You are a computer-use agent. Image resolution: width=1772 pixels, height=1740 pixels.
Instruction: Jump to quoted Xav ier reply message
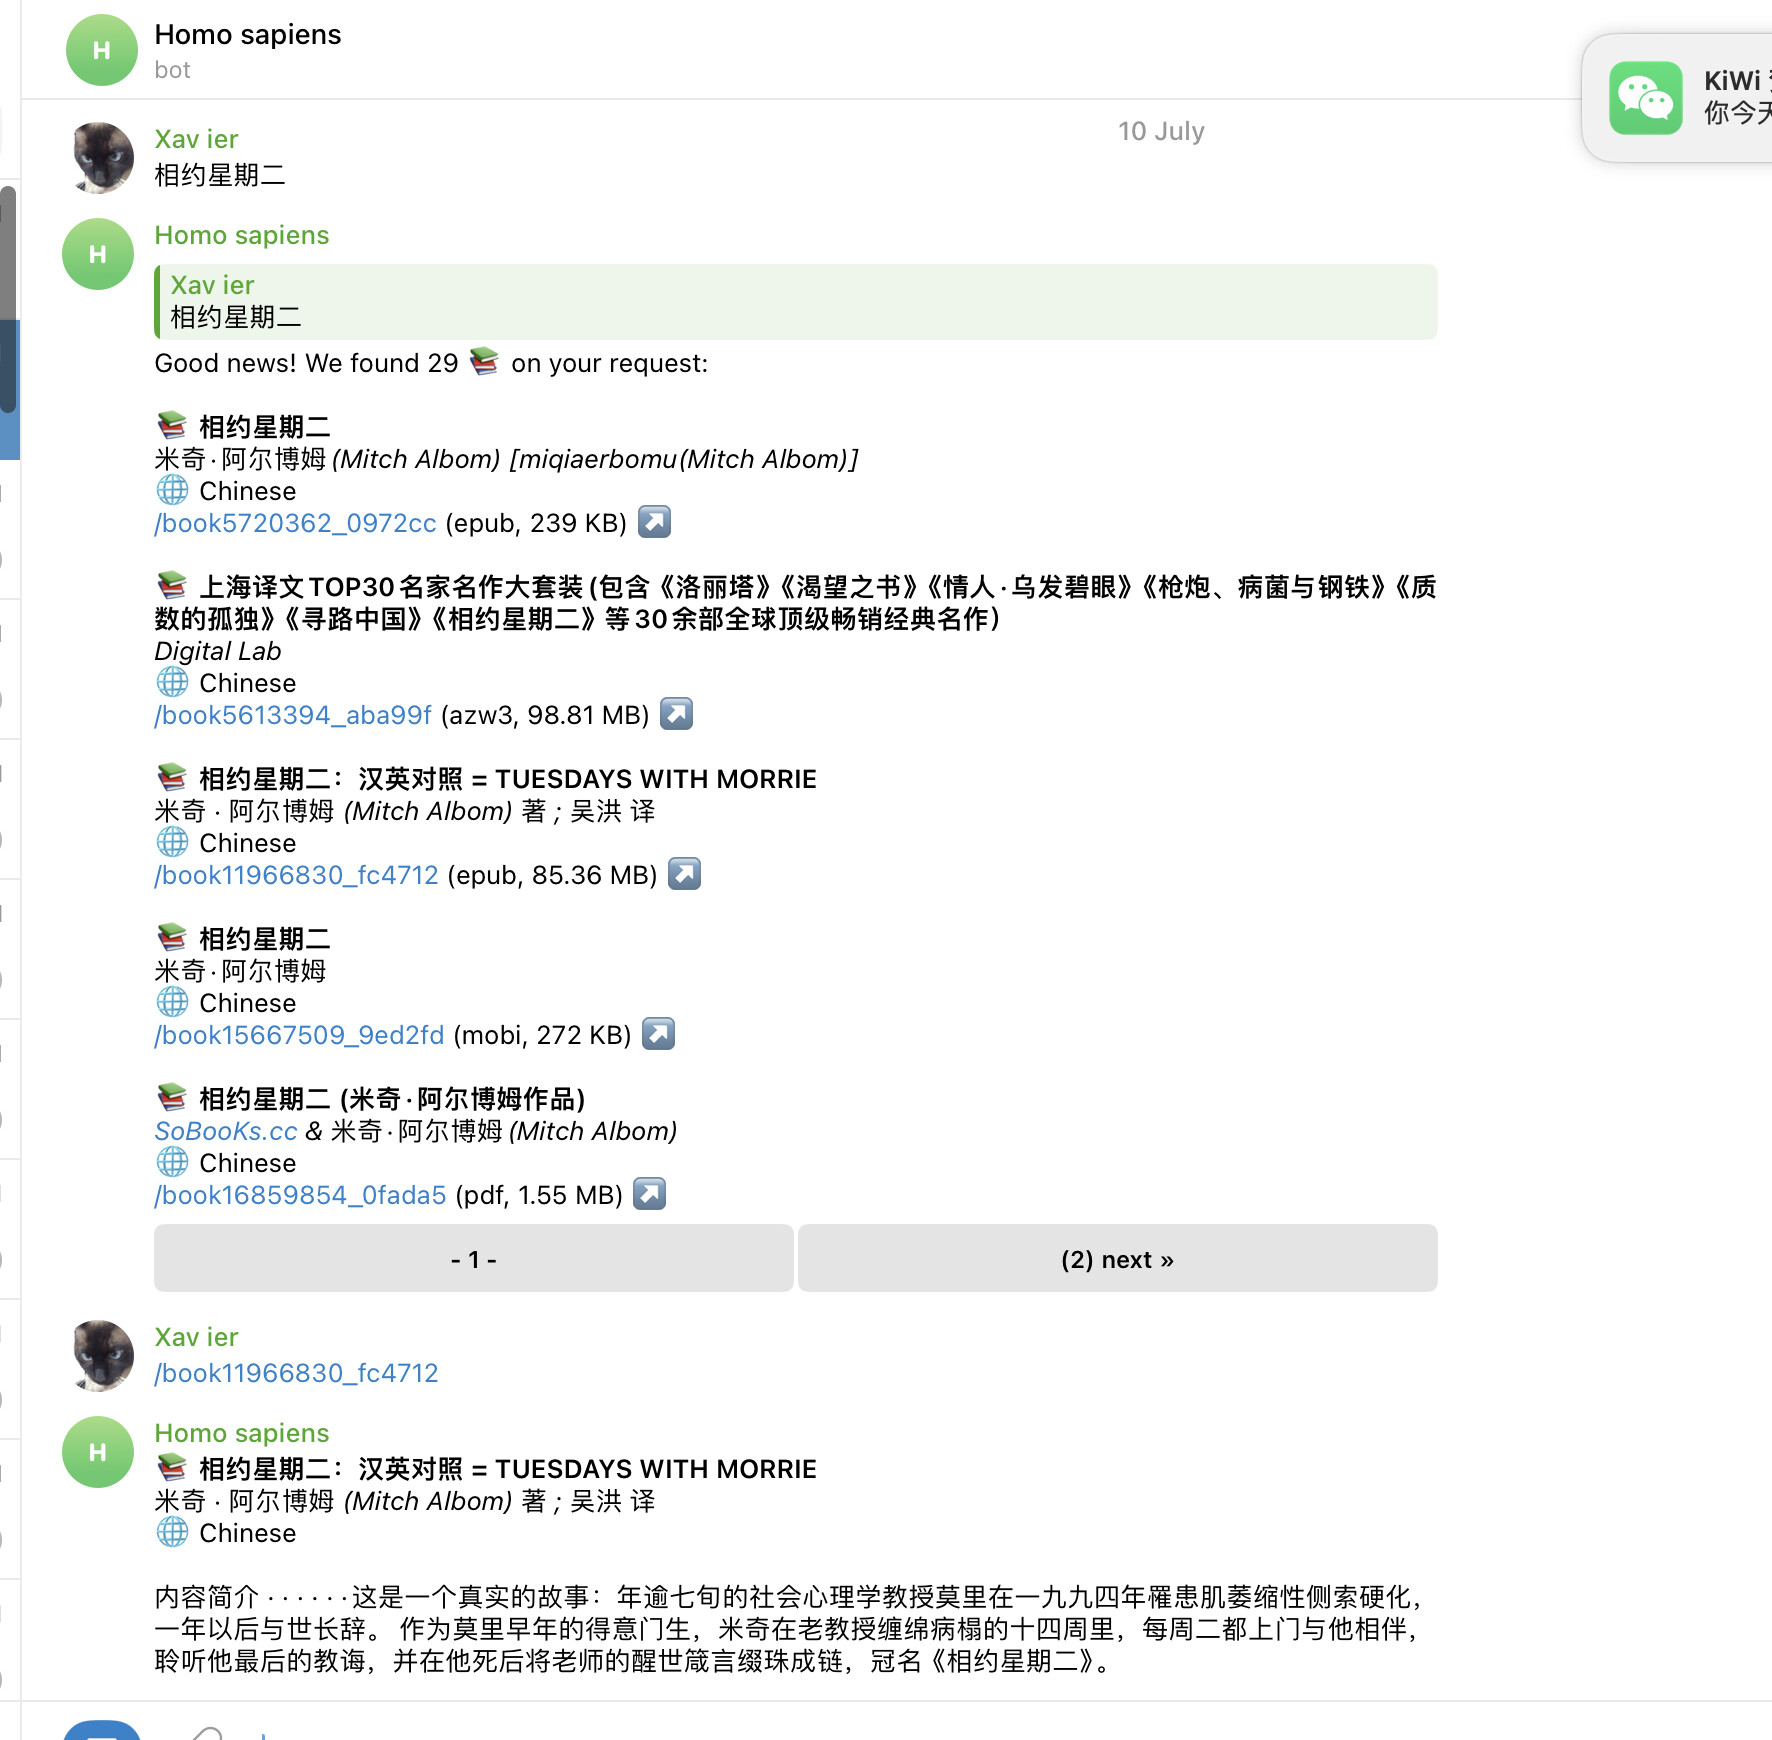796,302
